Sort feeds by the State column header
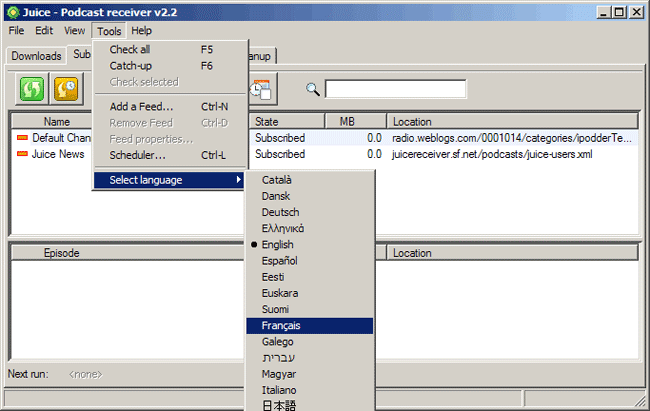The width and height of the screenshot is (650, 411). [287, 122]
